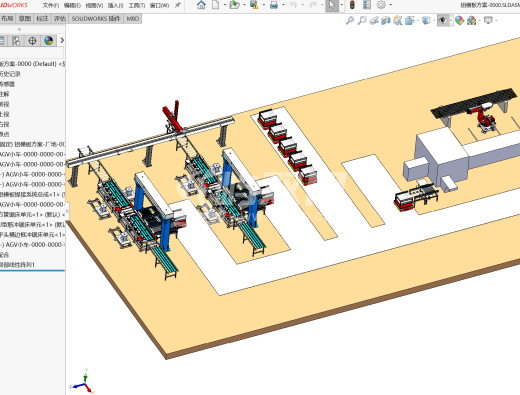The width and height of the screenshot is (520, 395).
Task: Switch to the 草图 tab
Action: [25, 19]
